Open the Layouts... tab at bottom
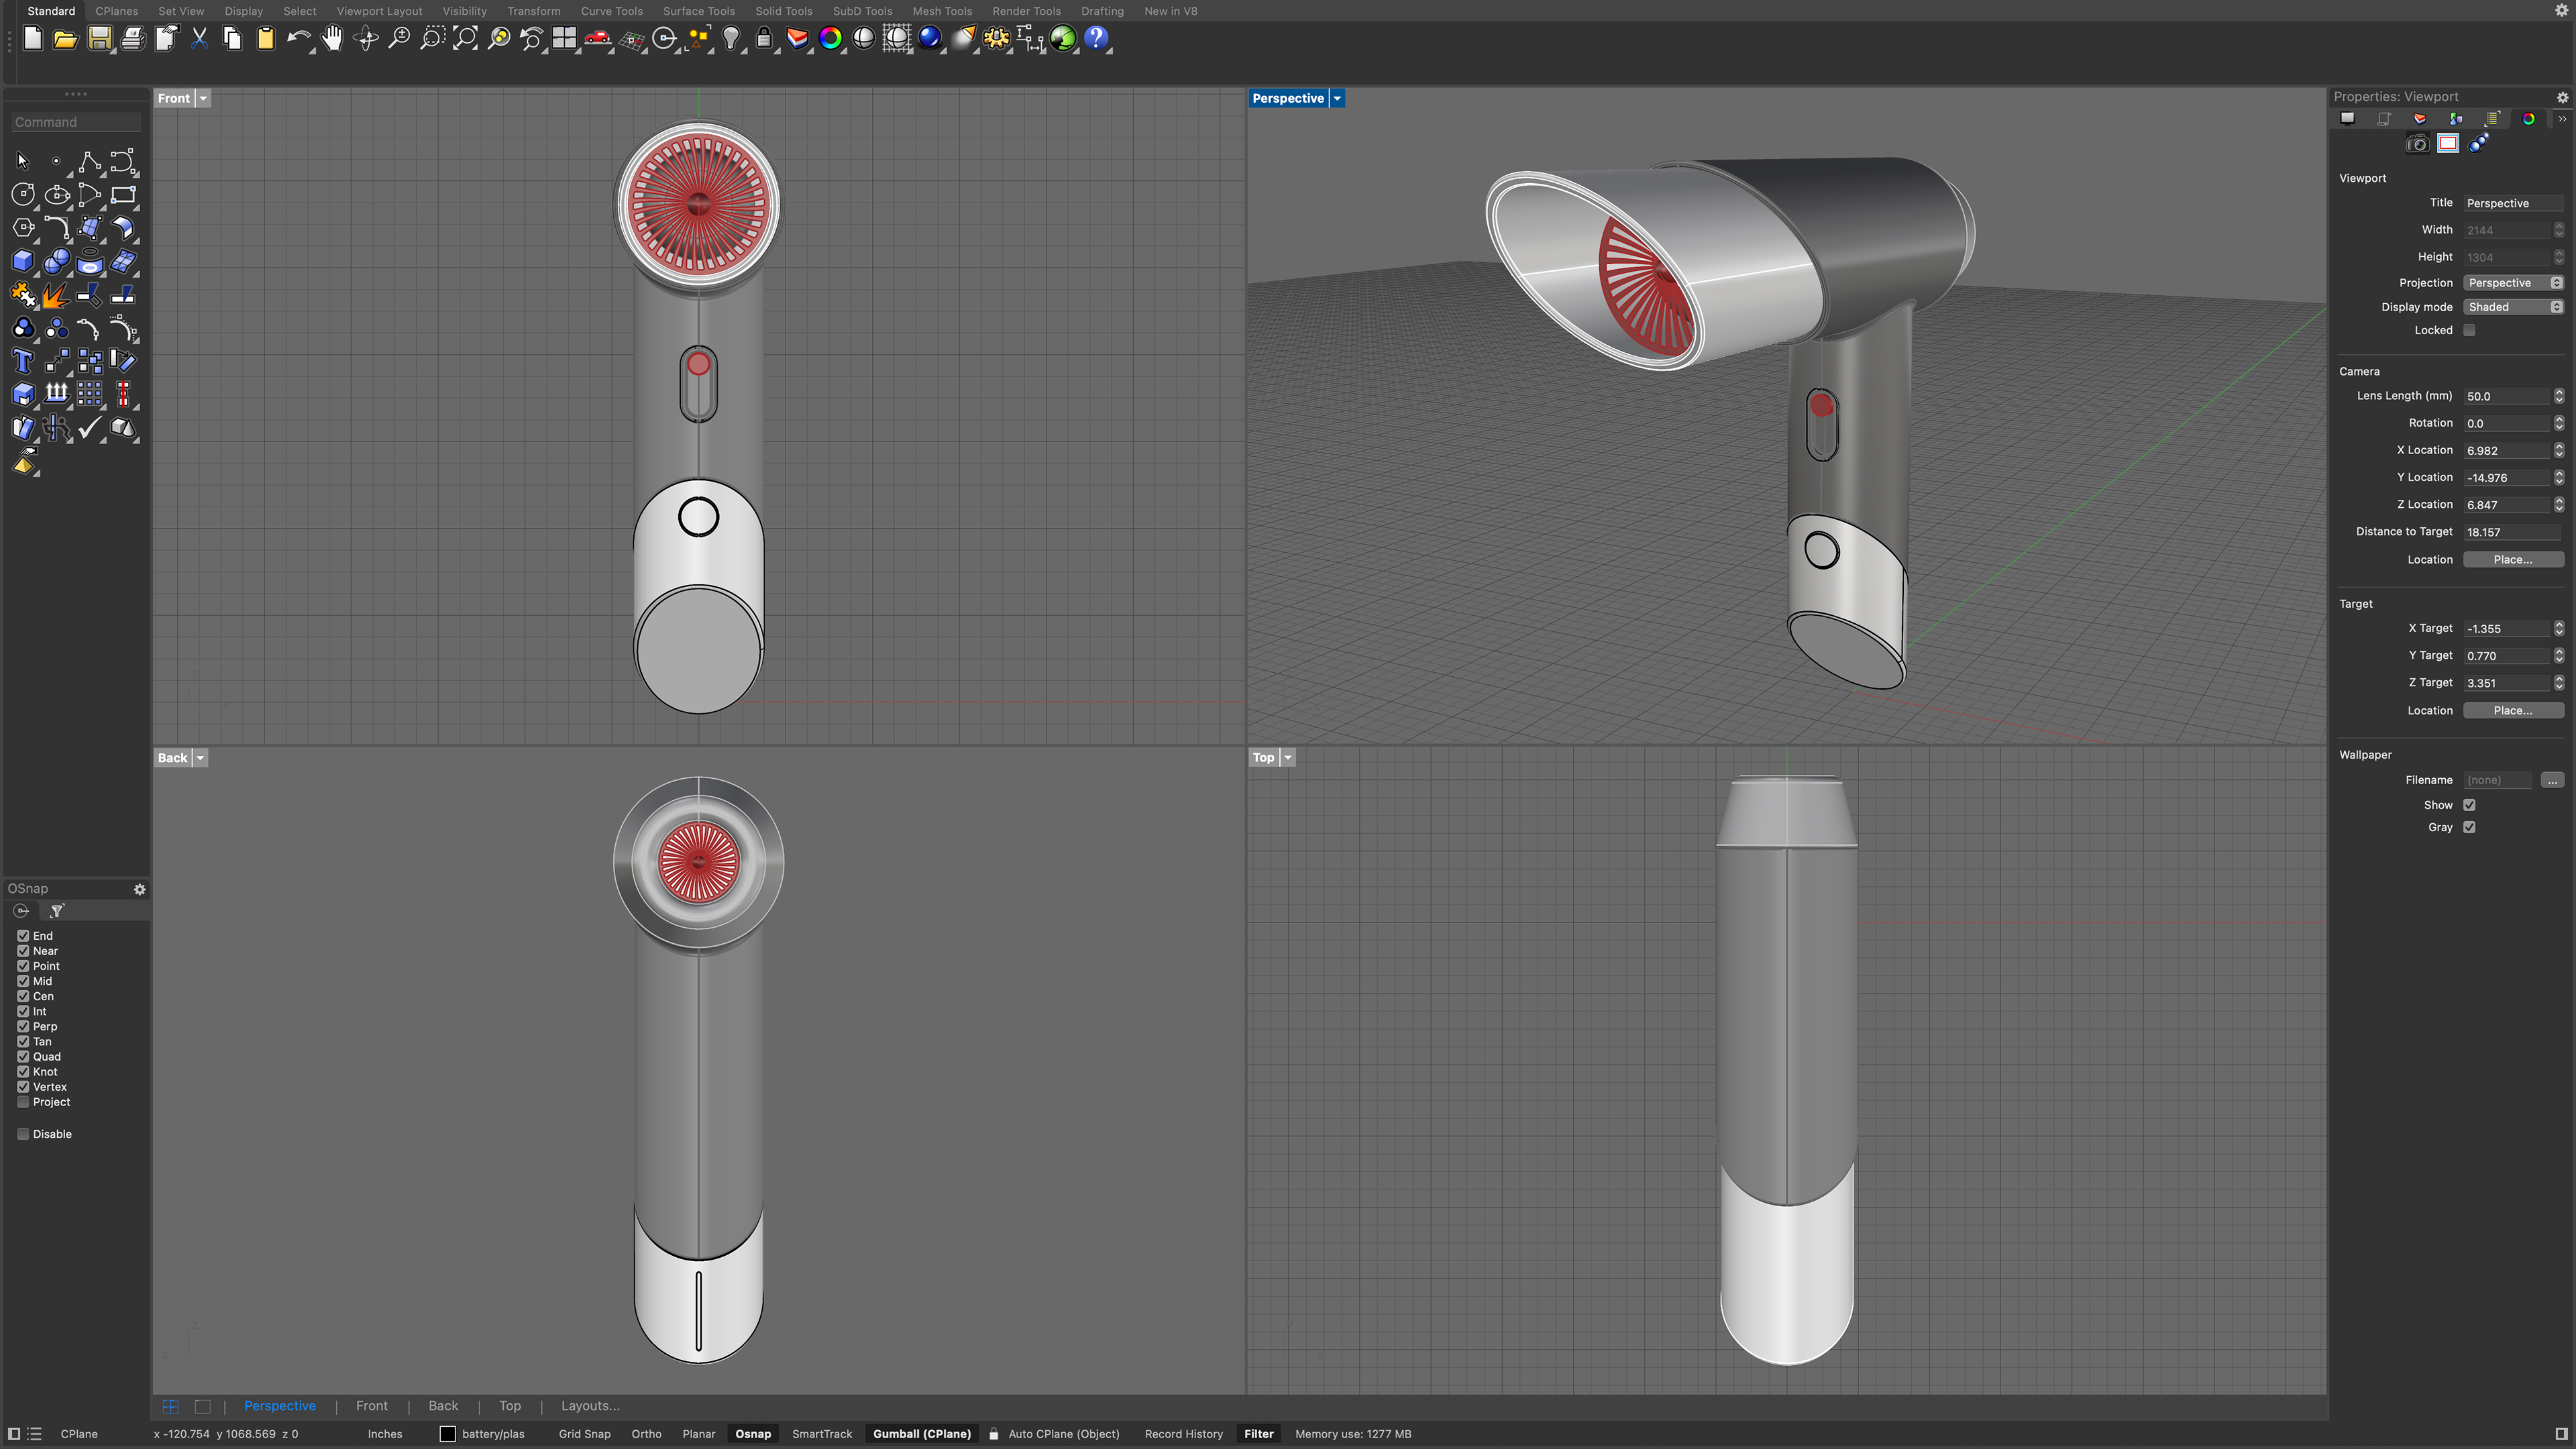This screenshot has width=2576, height=1449. [x=590, y=1405]
